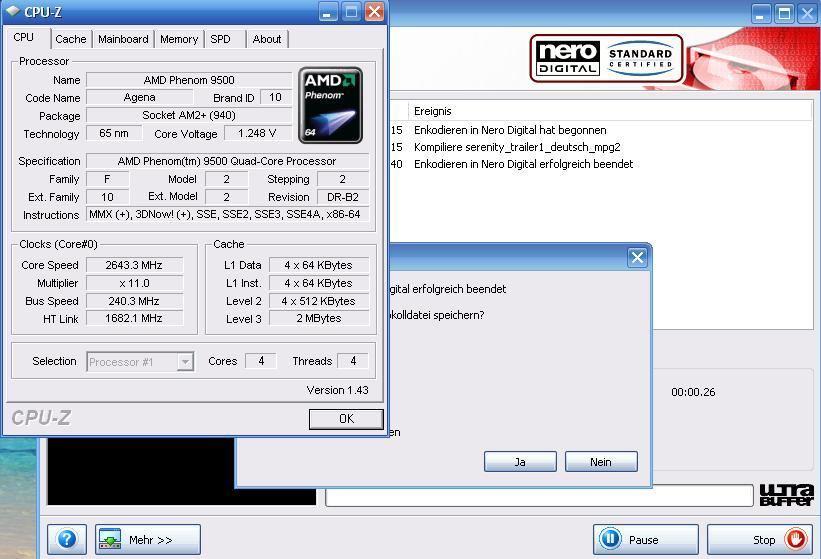821x559 pixels.
Task: Click the HT Link value 1682.1 MHz
Action: click(x=134, y=318)
